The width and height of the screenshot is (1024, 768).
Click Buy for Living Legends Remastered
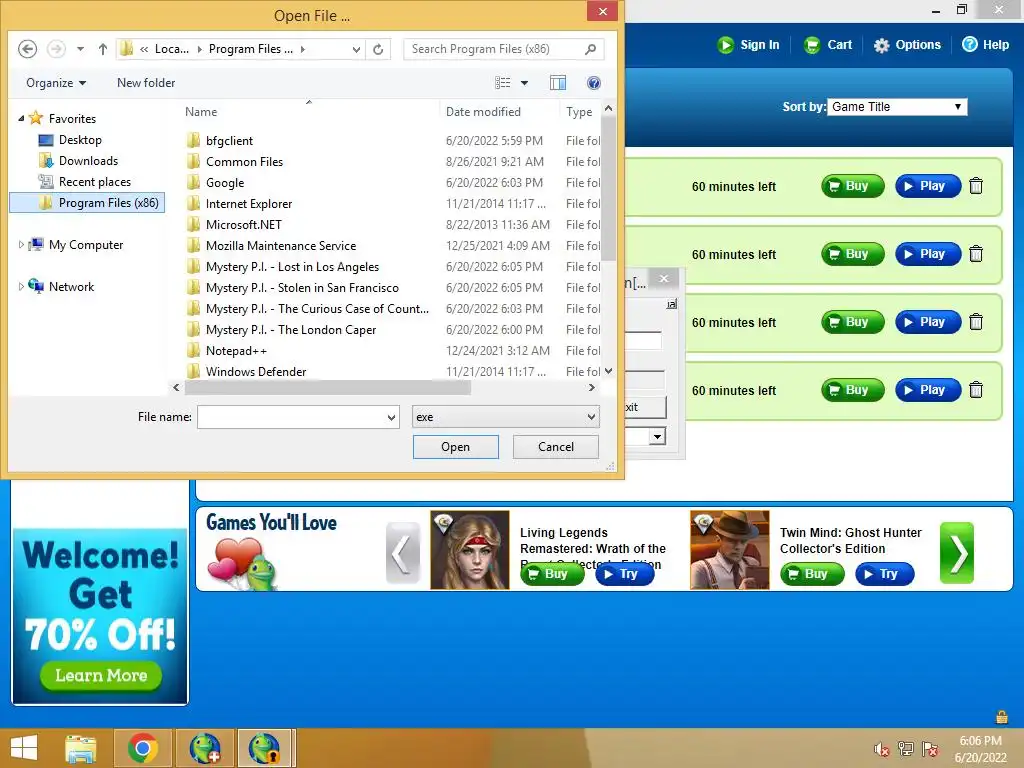pos(552,574)
